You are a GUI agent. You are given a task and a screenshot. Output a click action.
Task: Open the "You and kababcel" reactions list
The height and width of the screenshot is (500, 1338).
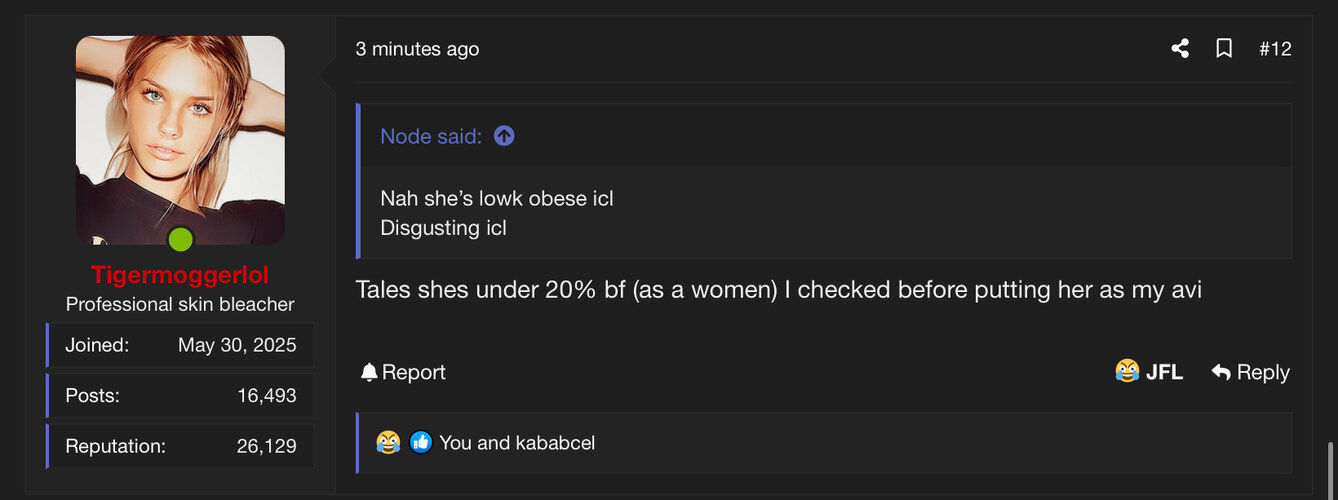516,442
